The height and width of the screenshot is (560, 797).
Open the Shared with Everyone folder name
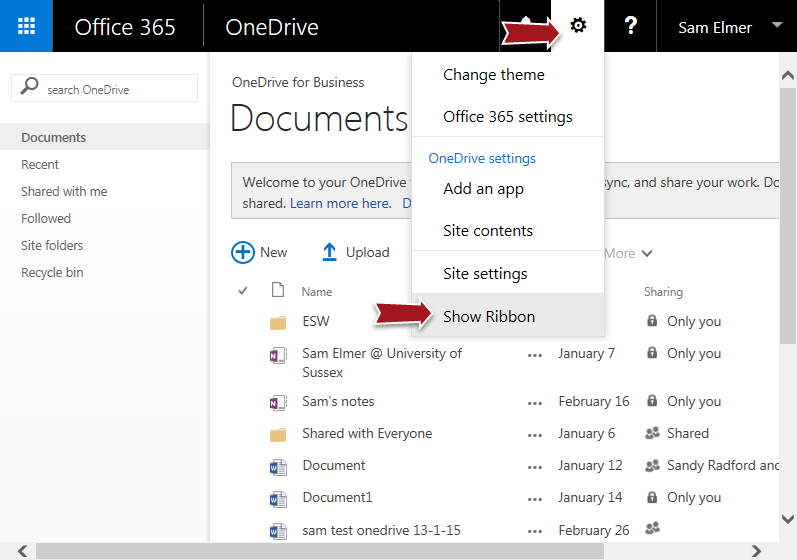pyautogui.click(x=367, y=433)
